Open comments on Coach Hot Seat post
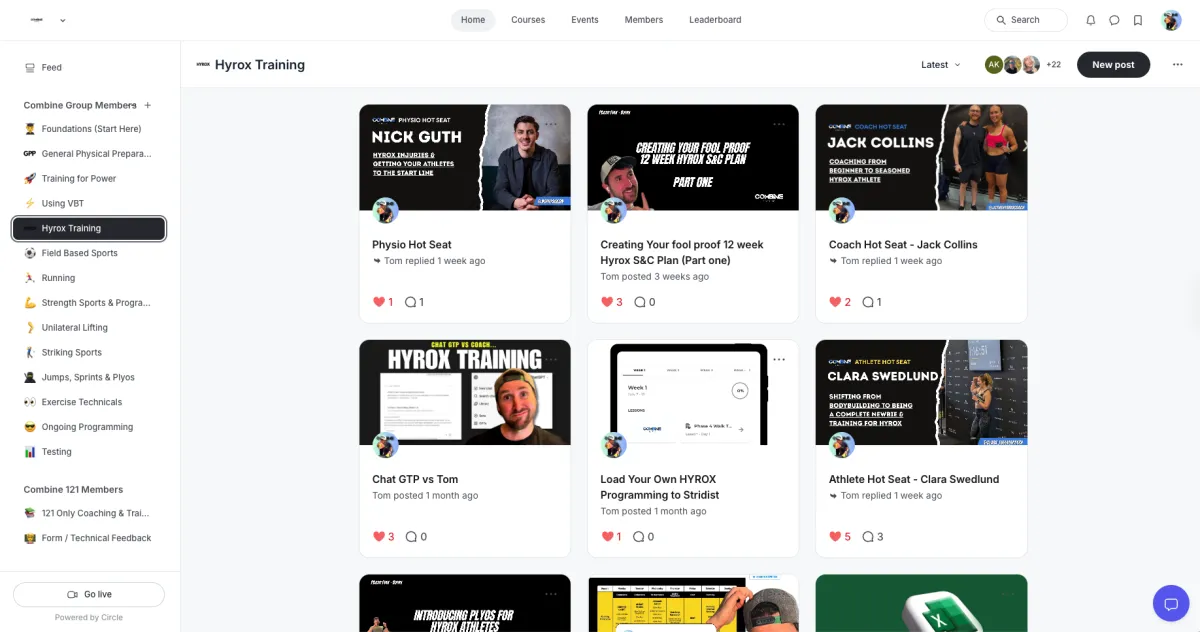Viewport: 1200px width, 632px height. 872,302
